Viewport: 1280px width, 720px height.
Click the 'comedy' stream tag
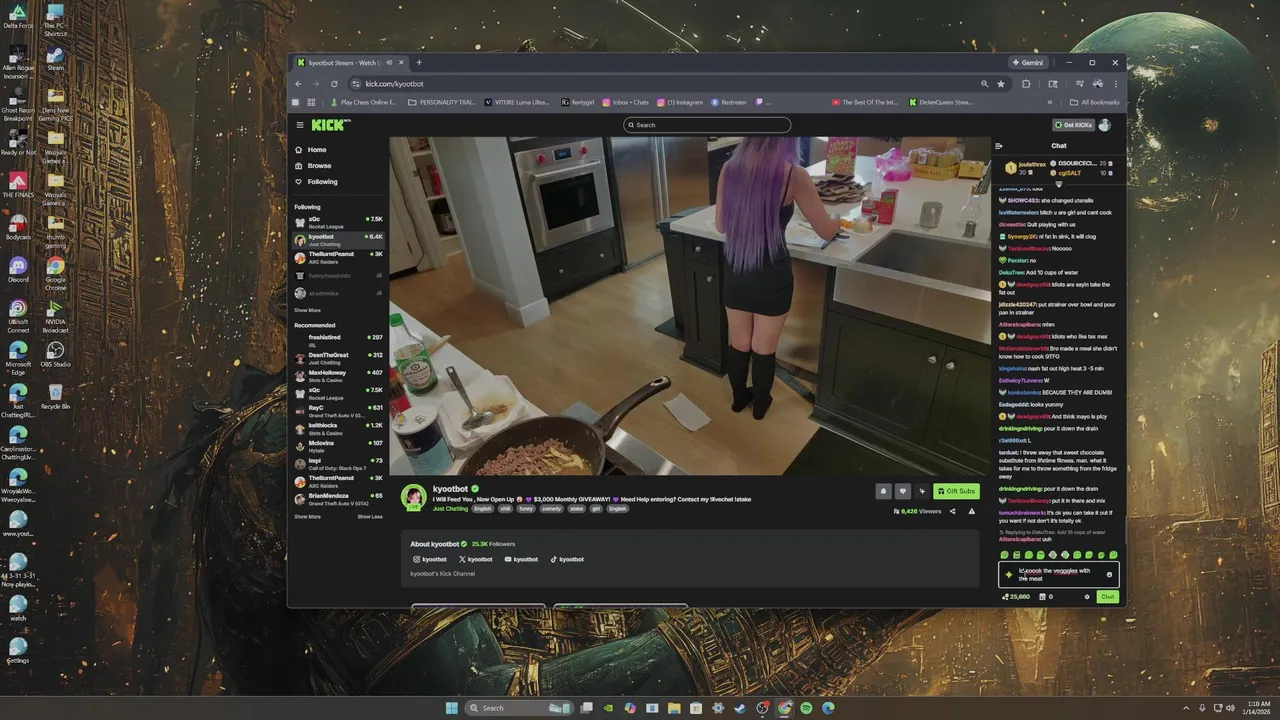point(551,509)
